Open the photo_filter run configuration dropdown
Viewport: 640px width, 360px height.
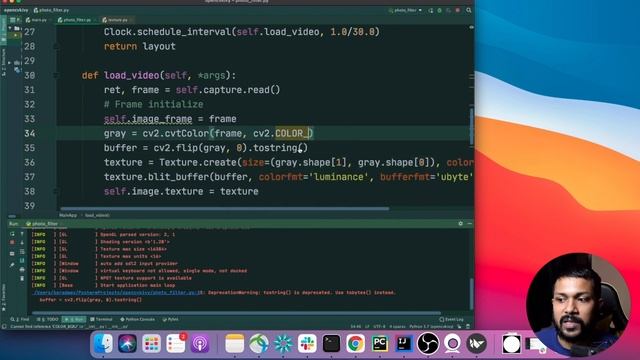(405, 10)
